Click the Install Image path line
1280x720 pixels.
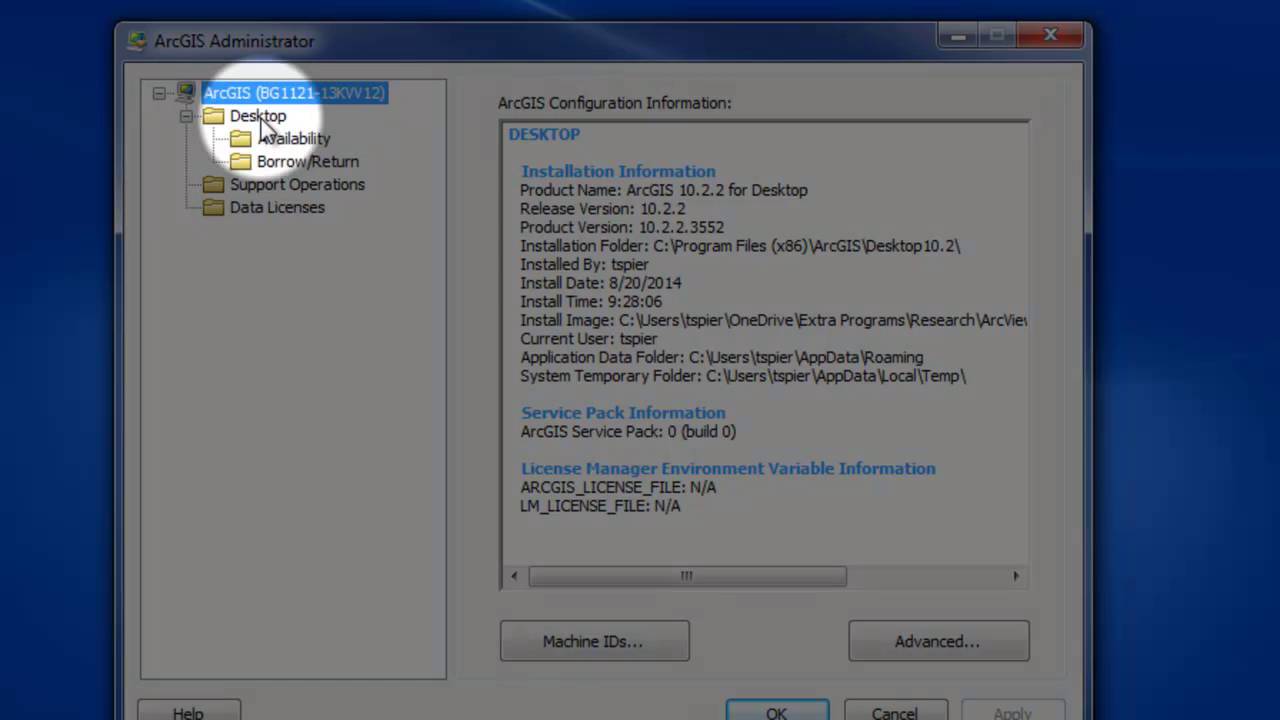[x=773, y=320]
